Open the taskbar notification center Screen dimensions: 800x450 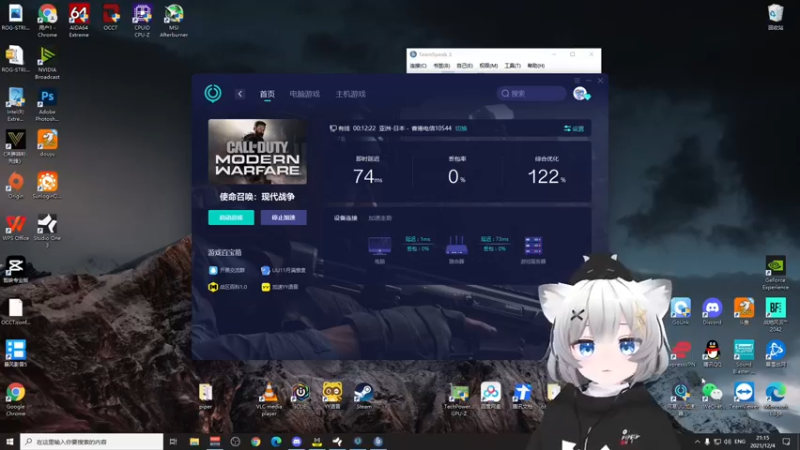pos(786,441)
